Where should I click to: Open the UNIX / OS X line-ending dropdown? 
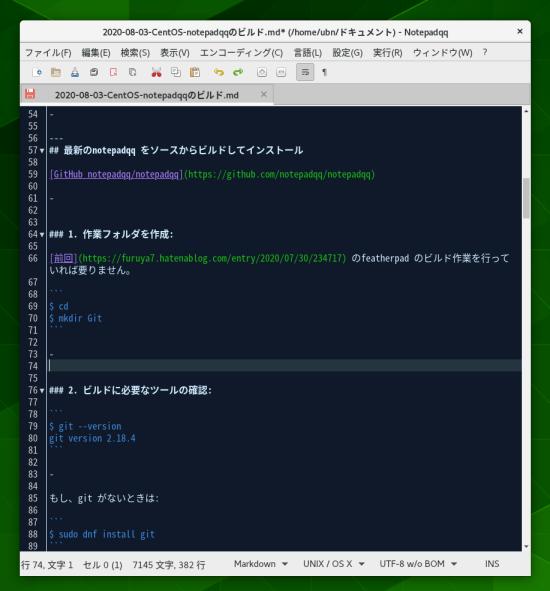(334, 564)
